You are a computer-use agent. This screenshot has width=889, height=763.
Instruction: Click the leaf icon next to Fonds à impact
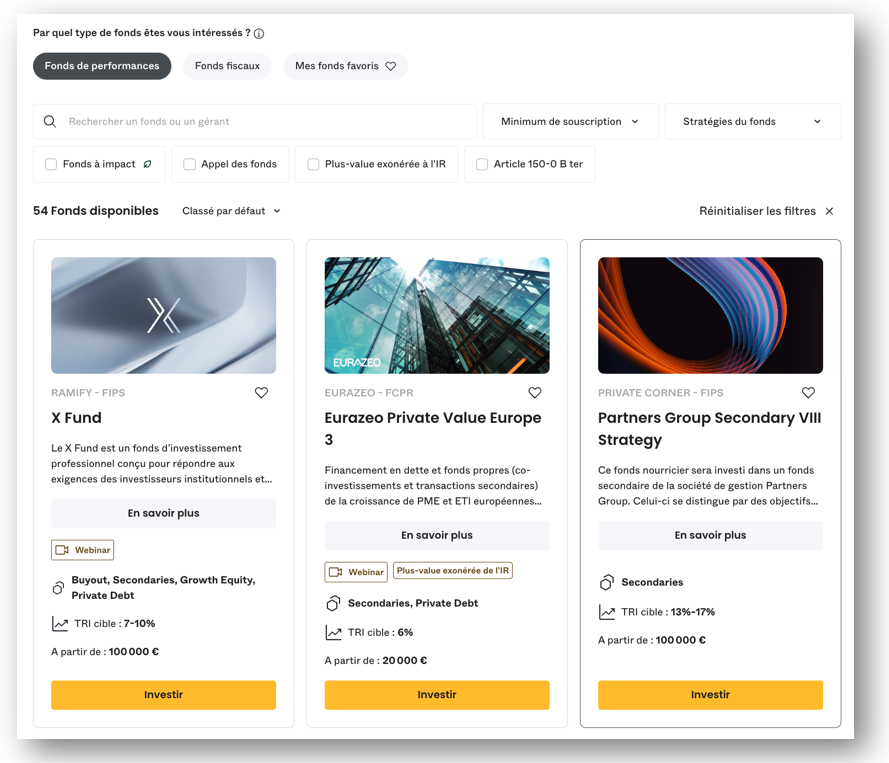pos(147,164)
